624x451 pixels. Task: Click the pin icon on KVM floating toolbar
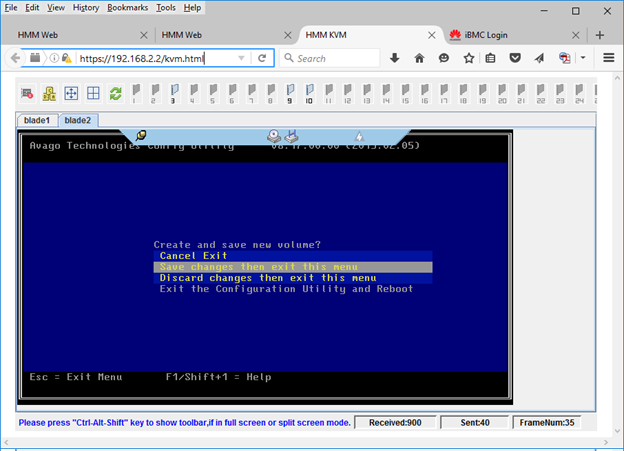(141, 135)
